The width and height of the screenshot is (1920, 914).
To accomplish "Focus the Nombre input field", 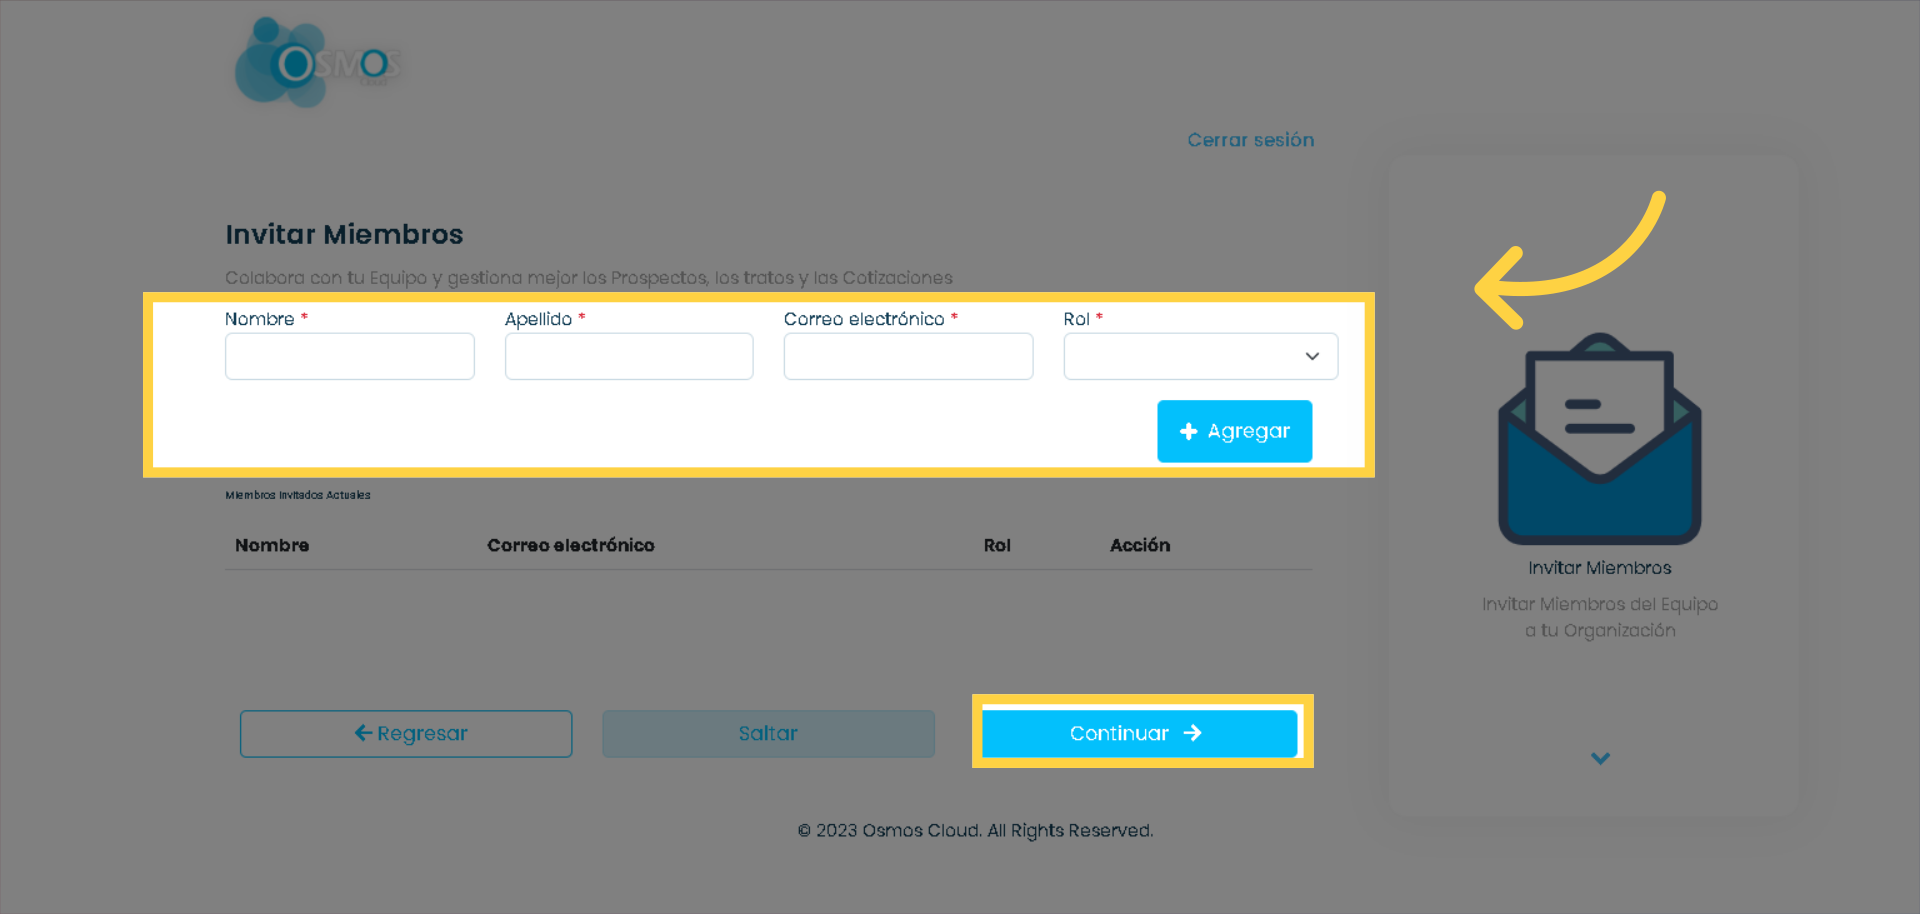I will click(x=349, y=356).
